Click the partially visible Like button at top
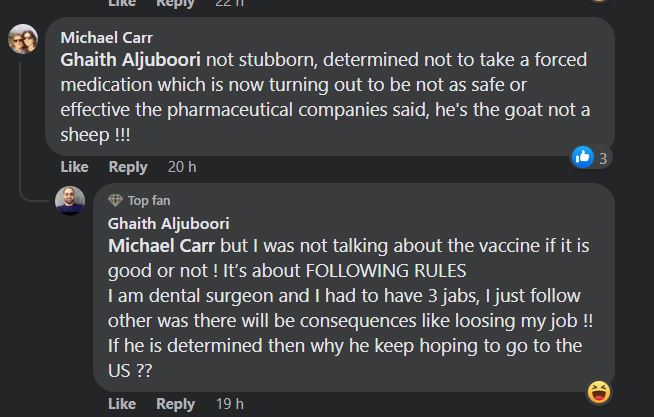 [x=121, y=4]
